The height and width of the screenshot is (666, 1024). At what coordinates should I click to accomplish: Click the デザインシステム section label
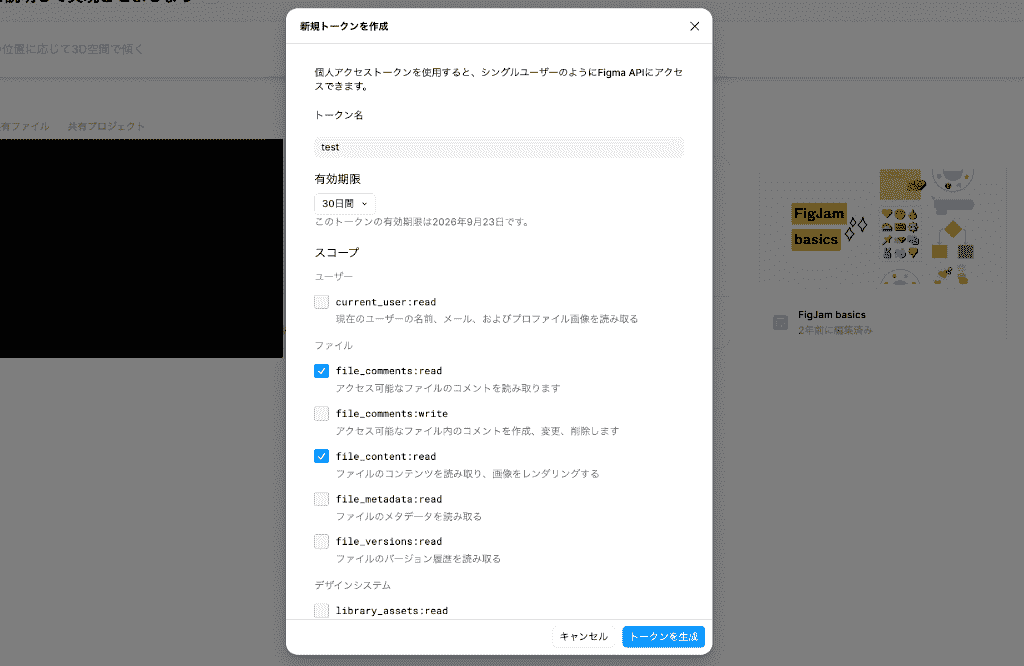click(353, 585)
